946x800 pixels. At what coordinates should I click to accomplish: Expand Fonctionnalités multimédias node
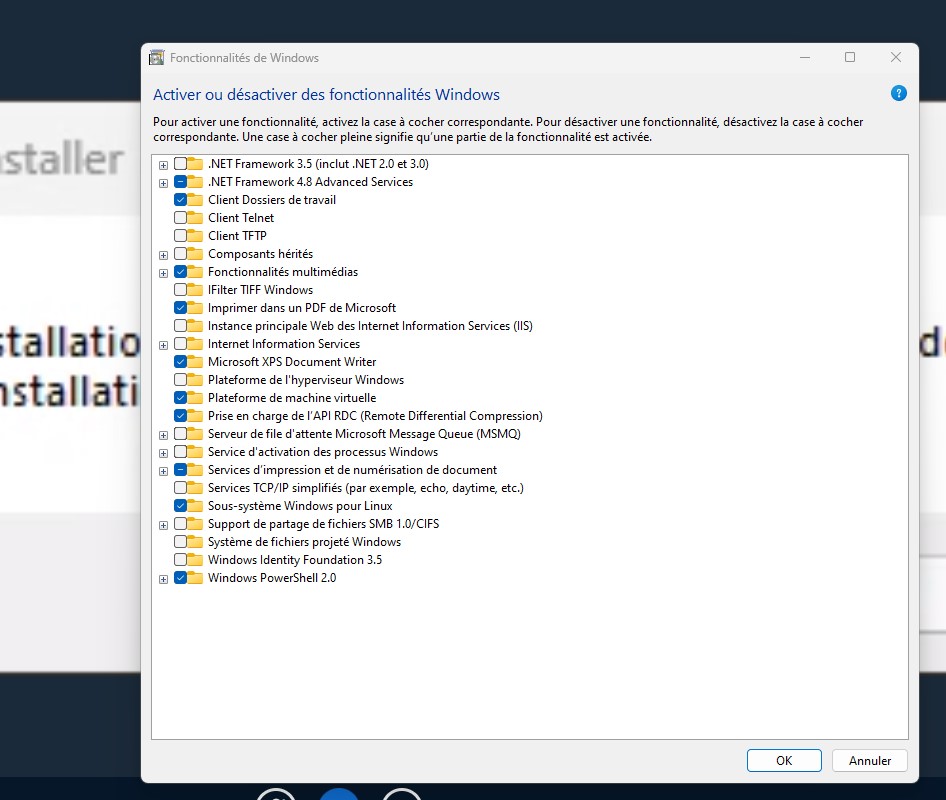pyautogui.click(x=163, y=273)
